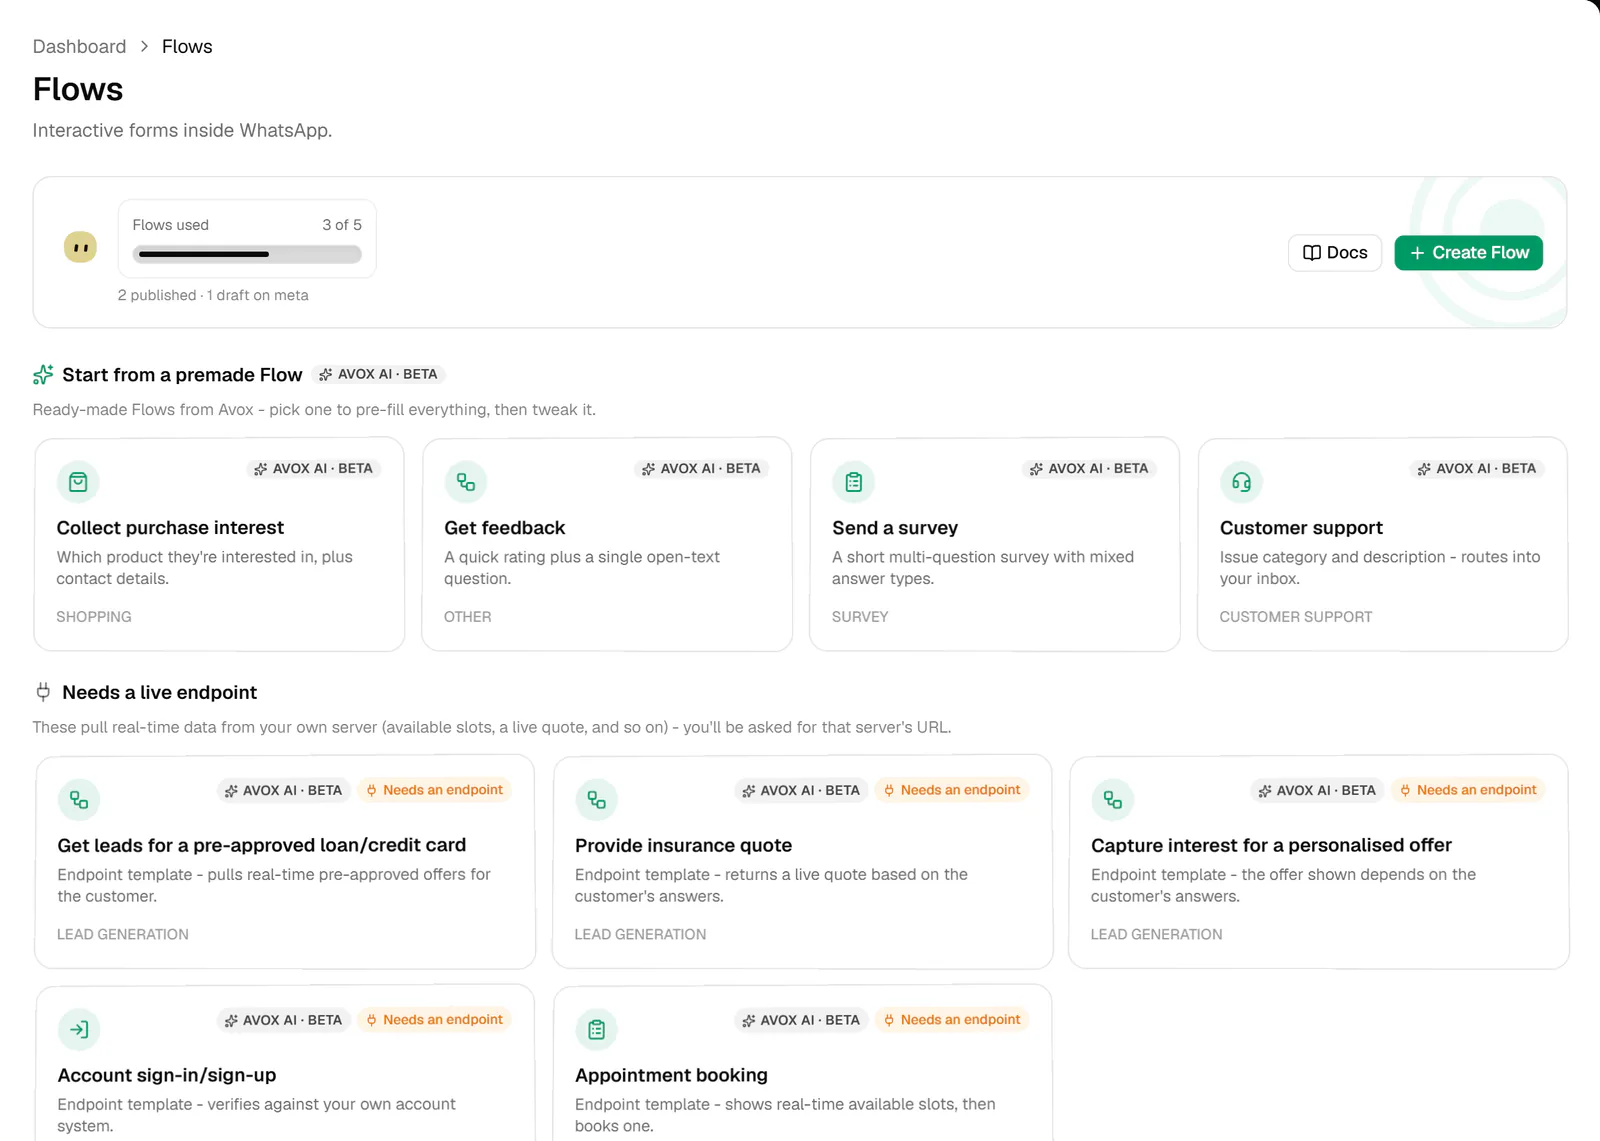Choose the Send a survey template title
Viewport: 1600px width, 1141px height.
[x=895, y=528]
